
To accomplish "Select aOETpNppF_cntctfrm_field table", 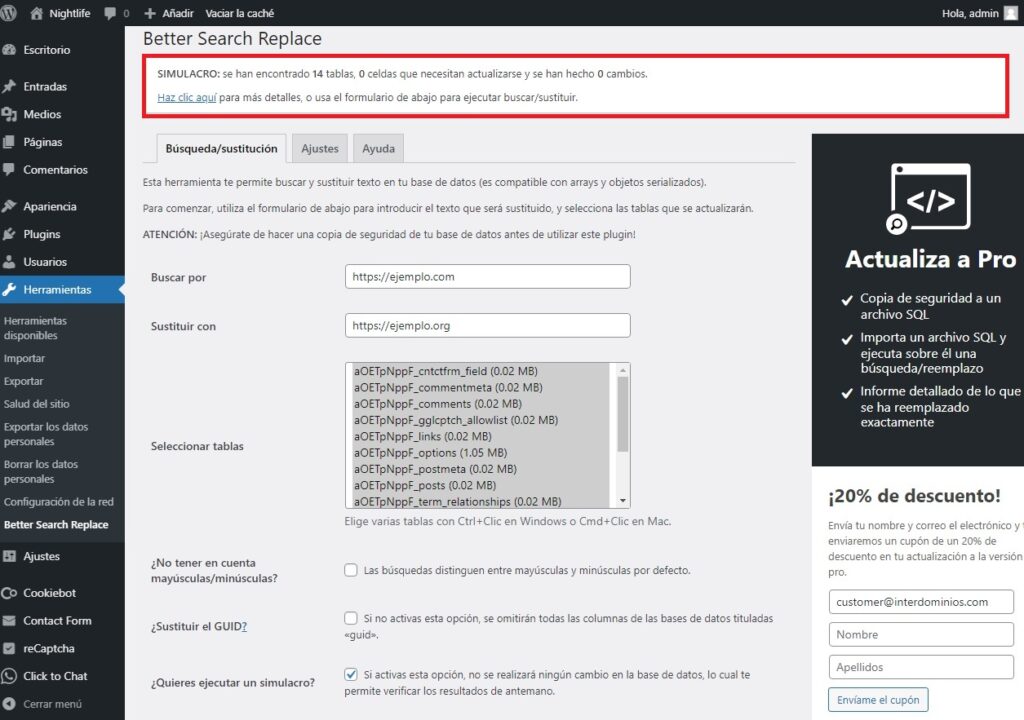I will click(481, 371).
